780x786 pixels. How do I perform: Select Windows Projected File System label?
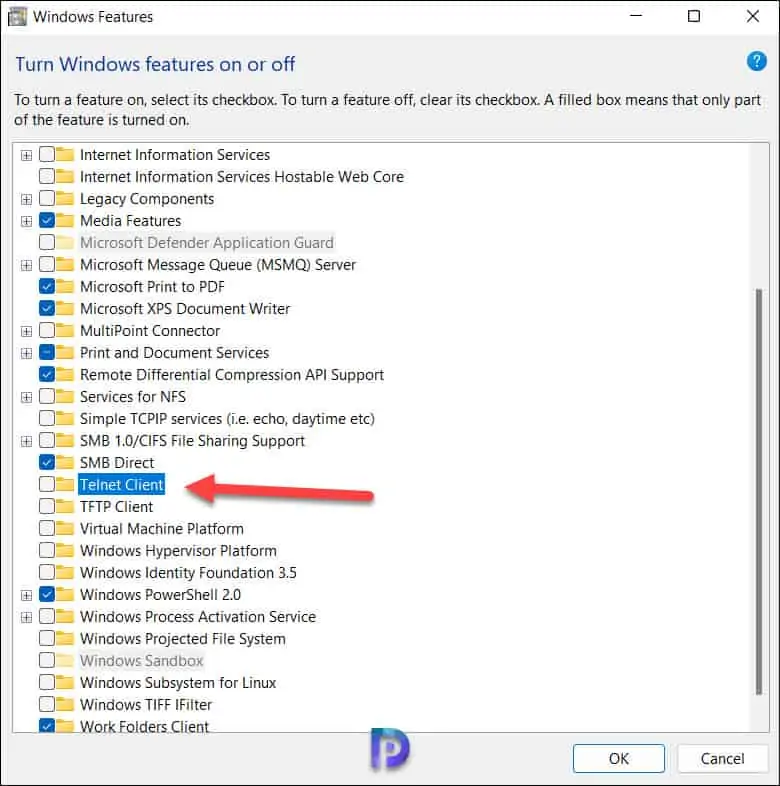[x=182, y=638]
